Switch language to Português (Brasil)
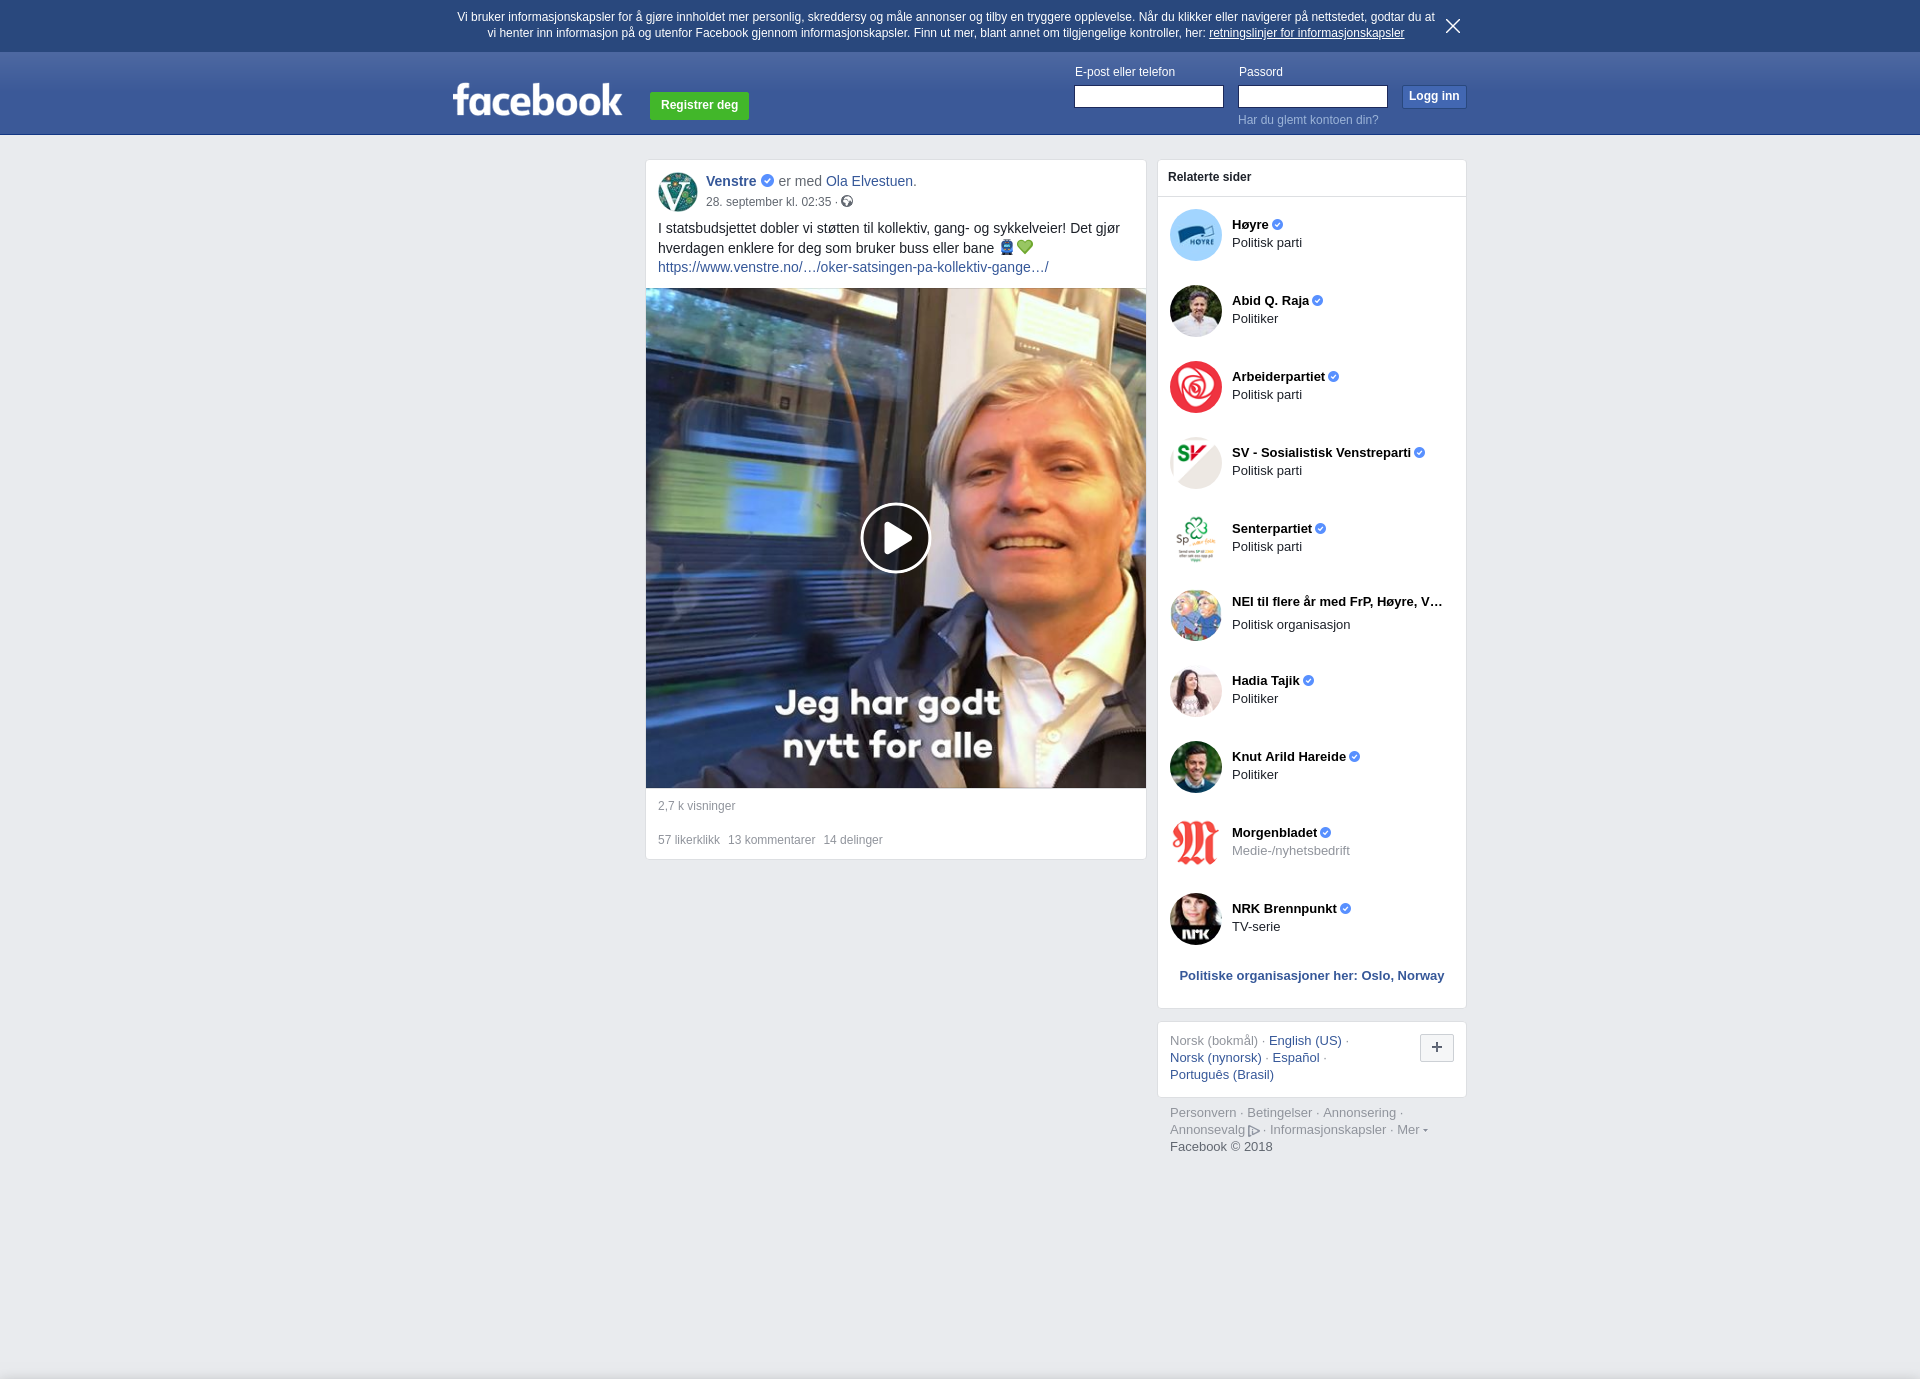The height and width of the screenshot is (1379, 1920). [1222, 1075]
